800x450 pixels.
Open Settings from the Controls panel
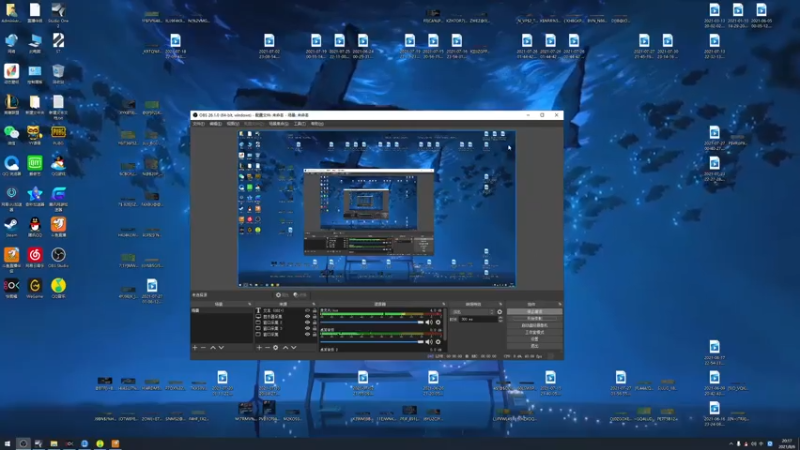pyautogui.click(x=535, y=339)
